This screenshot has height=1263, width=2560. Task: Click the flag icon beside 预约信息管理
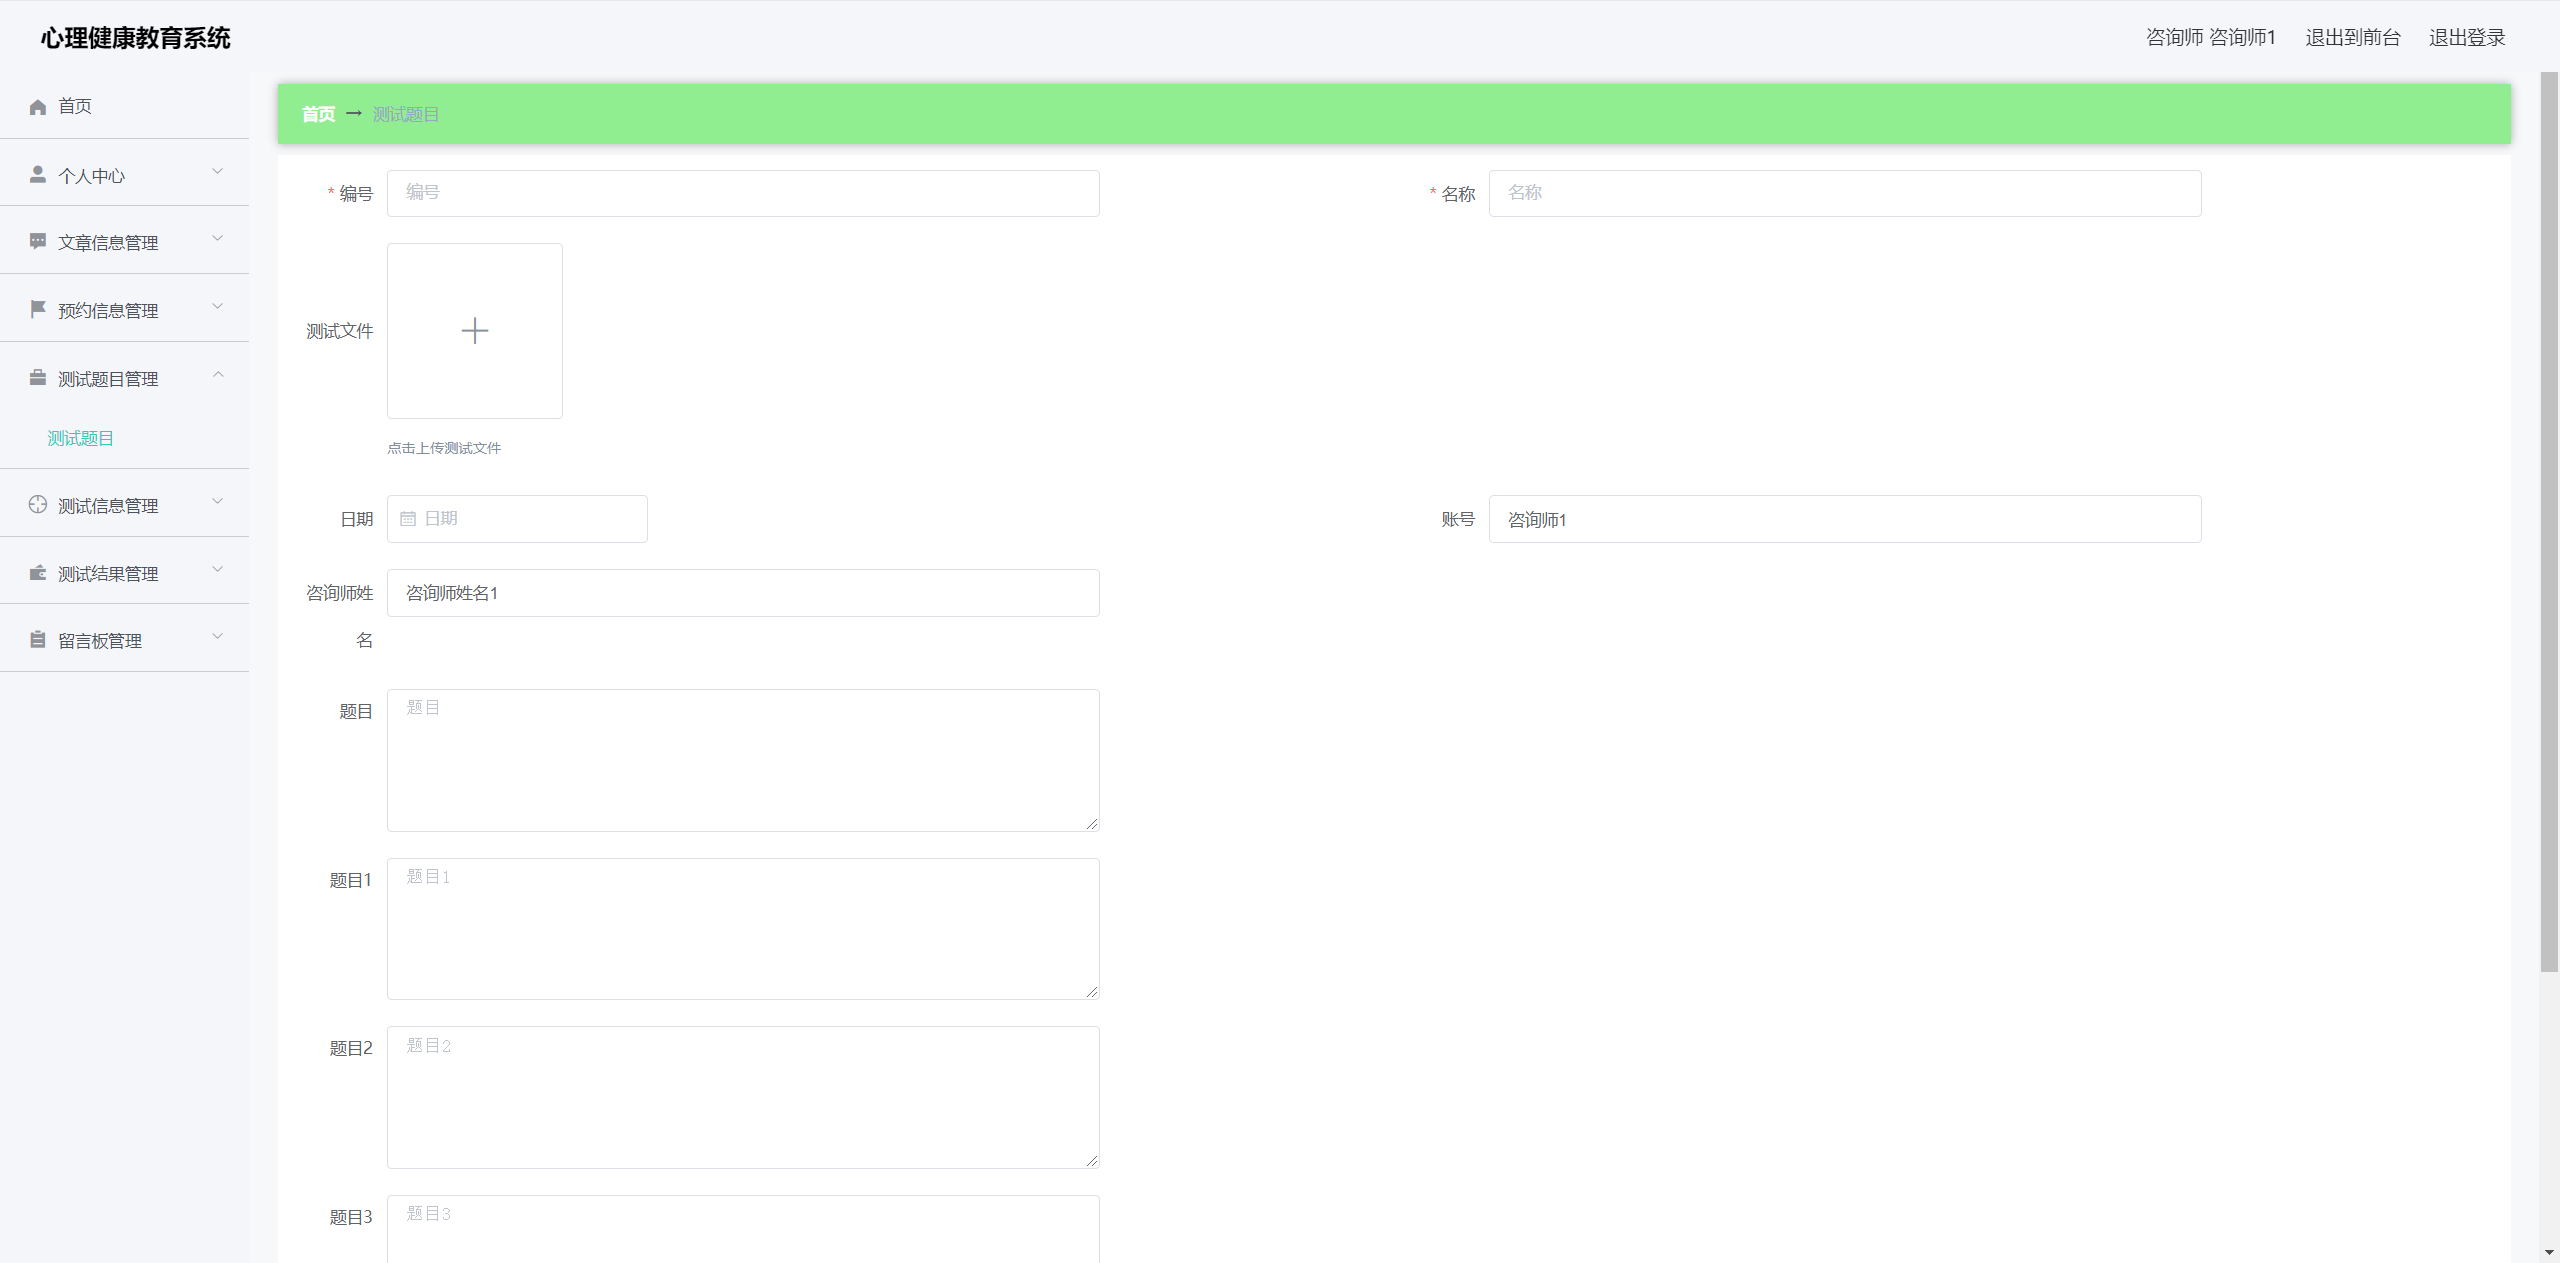pos(38,310)
